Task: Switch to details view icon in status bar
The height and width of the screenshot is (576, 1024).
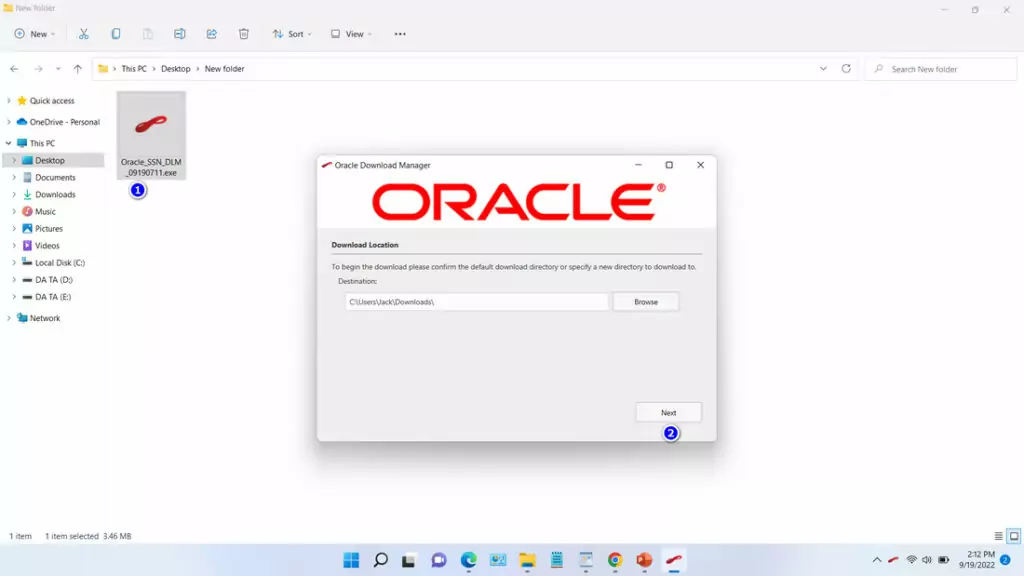Action: [999, 536]
